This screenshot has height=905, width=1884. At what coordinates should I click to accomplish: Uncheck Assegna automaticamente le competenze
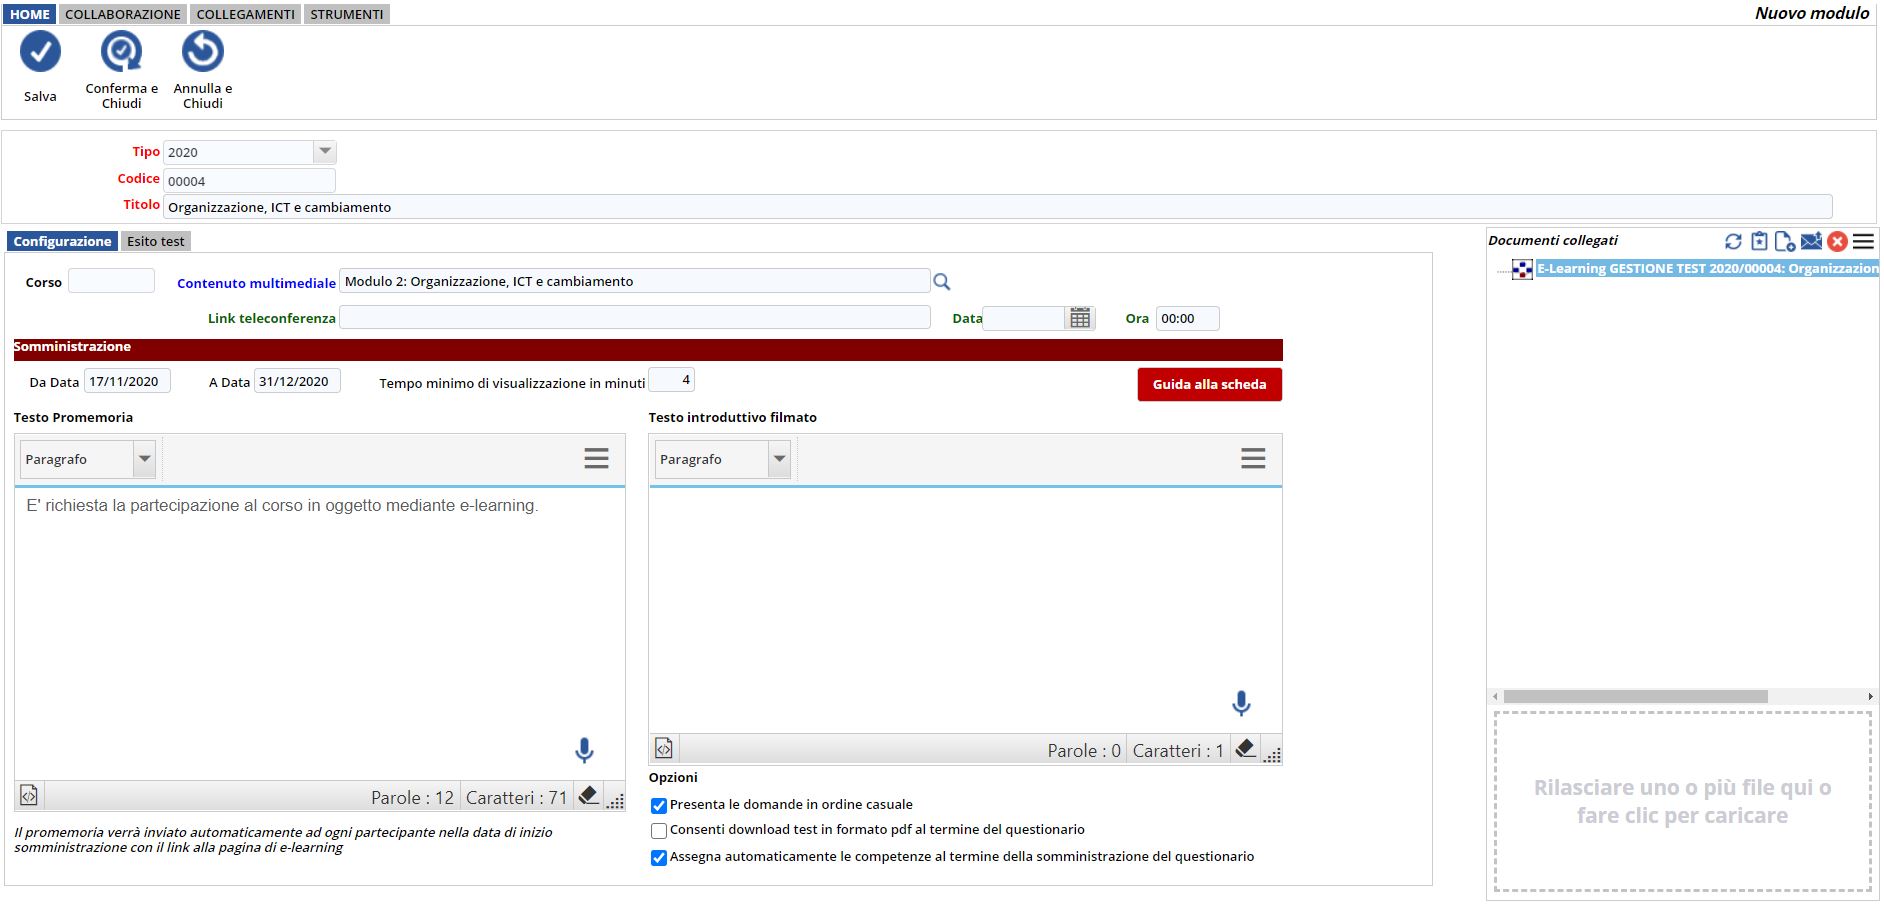coord(659,858)
